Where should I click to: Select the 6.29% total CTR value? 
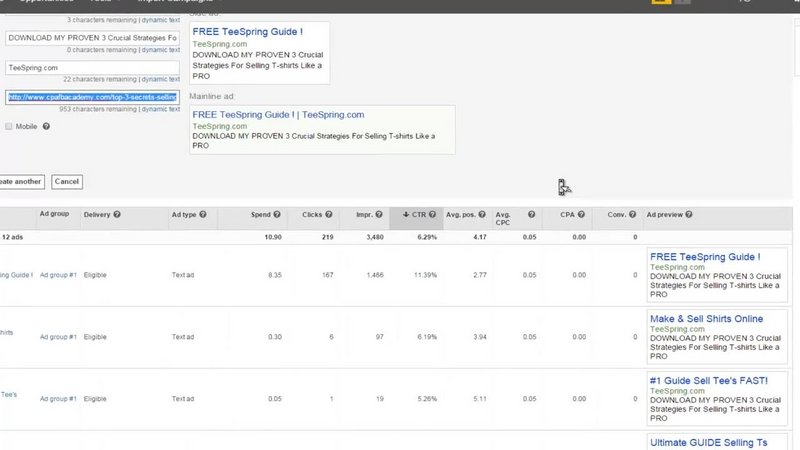(427, 237)
